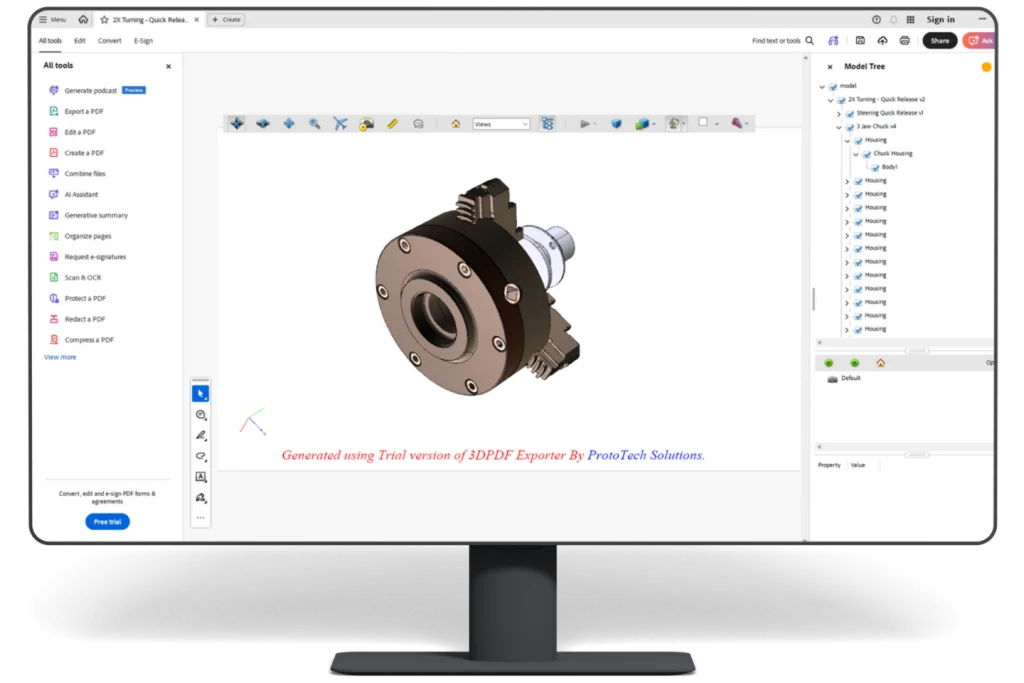
Task: Open the View more link in All tools
Action: pos(58,356)
